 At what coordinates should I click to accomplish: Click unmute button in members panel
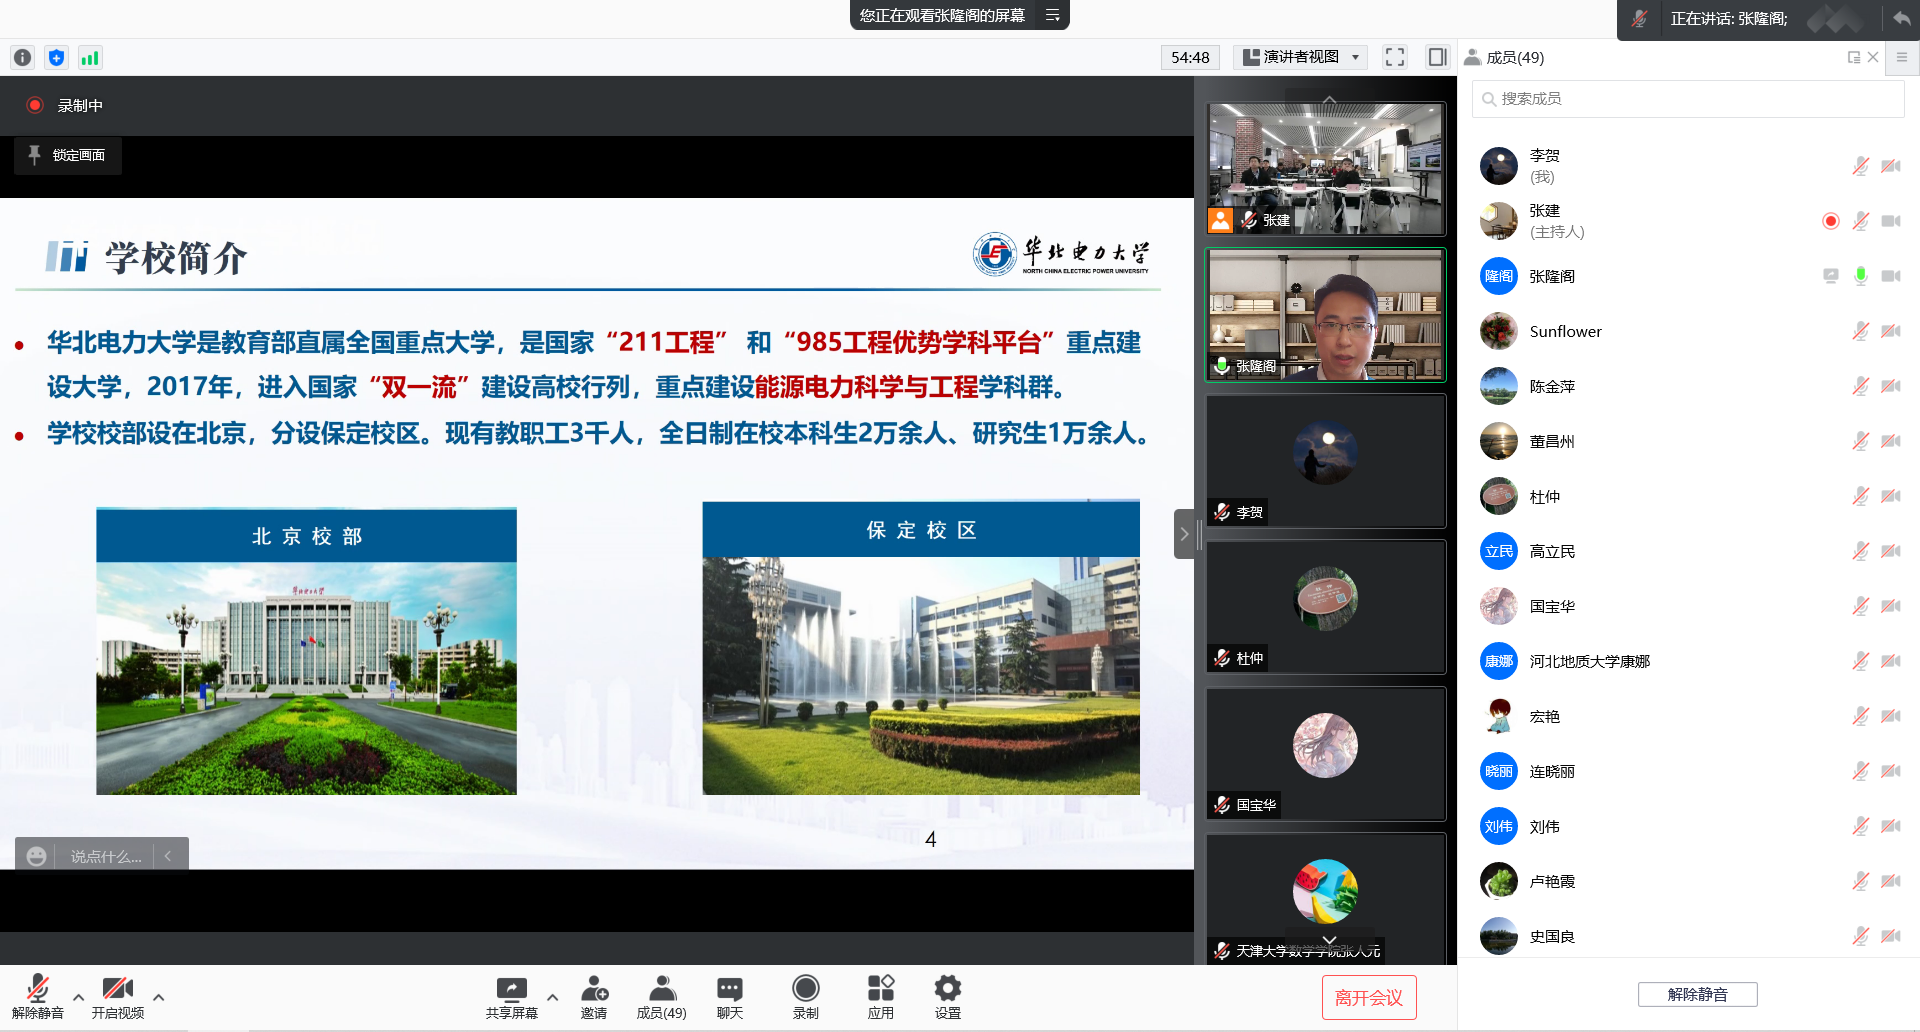coord(1697,994)
